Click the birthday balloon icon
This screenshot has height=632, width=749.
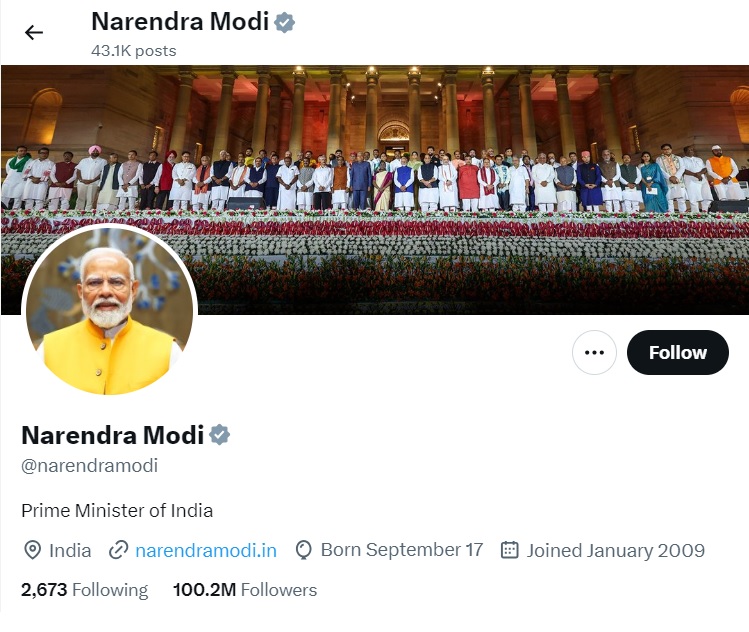coord(304,550)
